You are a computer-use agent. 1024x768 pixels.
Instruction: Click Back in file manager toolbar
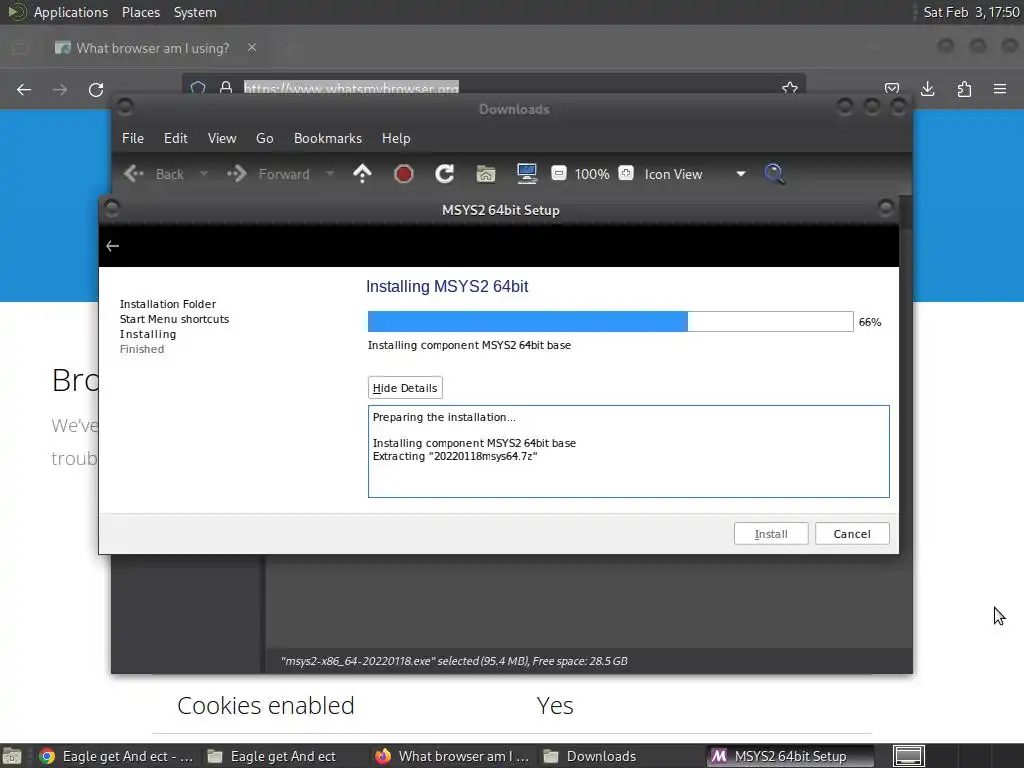pos(154,174)
